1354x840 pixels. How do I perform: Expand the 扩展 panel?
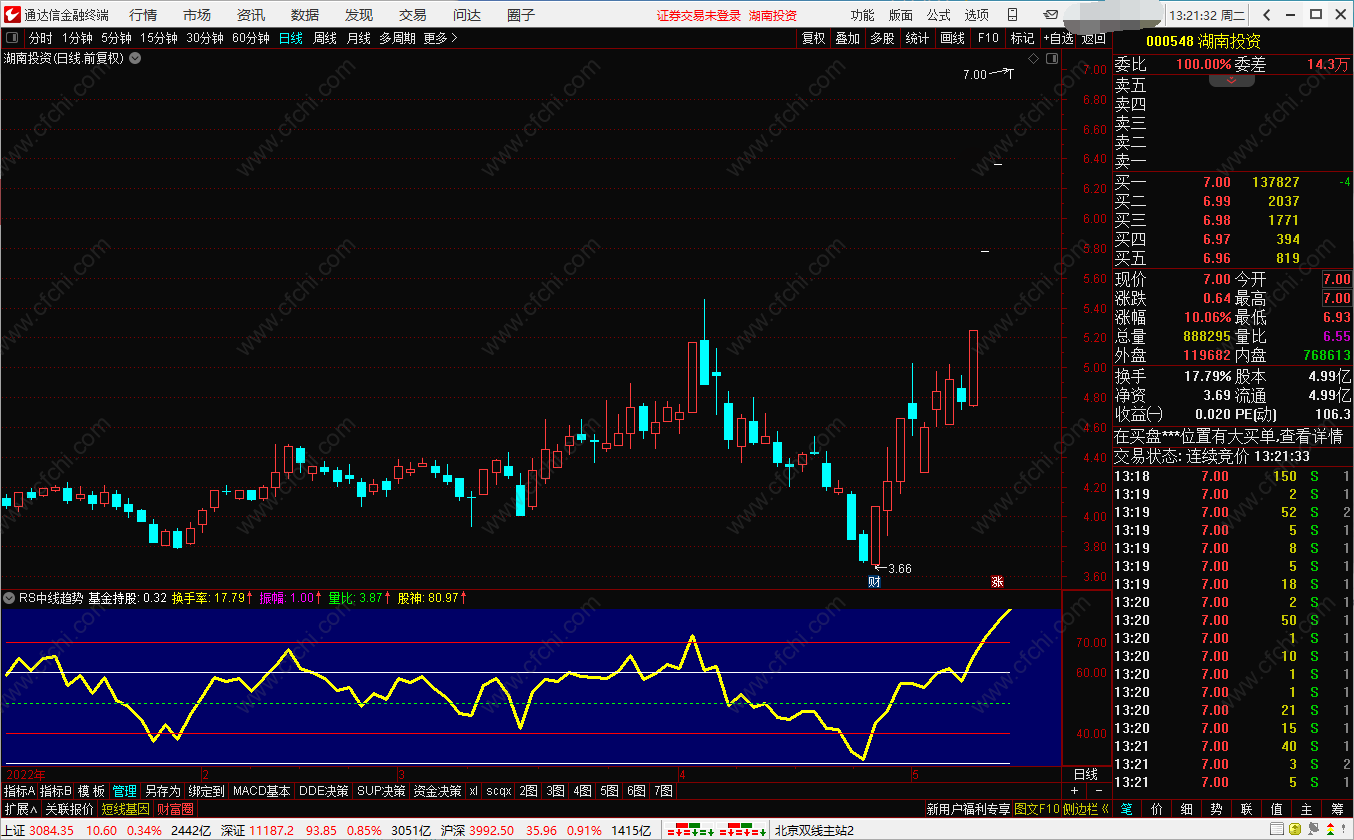[x=20, y=808]
